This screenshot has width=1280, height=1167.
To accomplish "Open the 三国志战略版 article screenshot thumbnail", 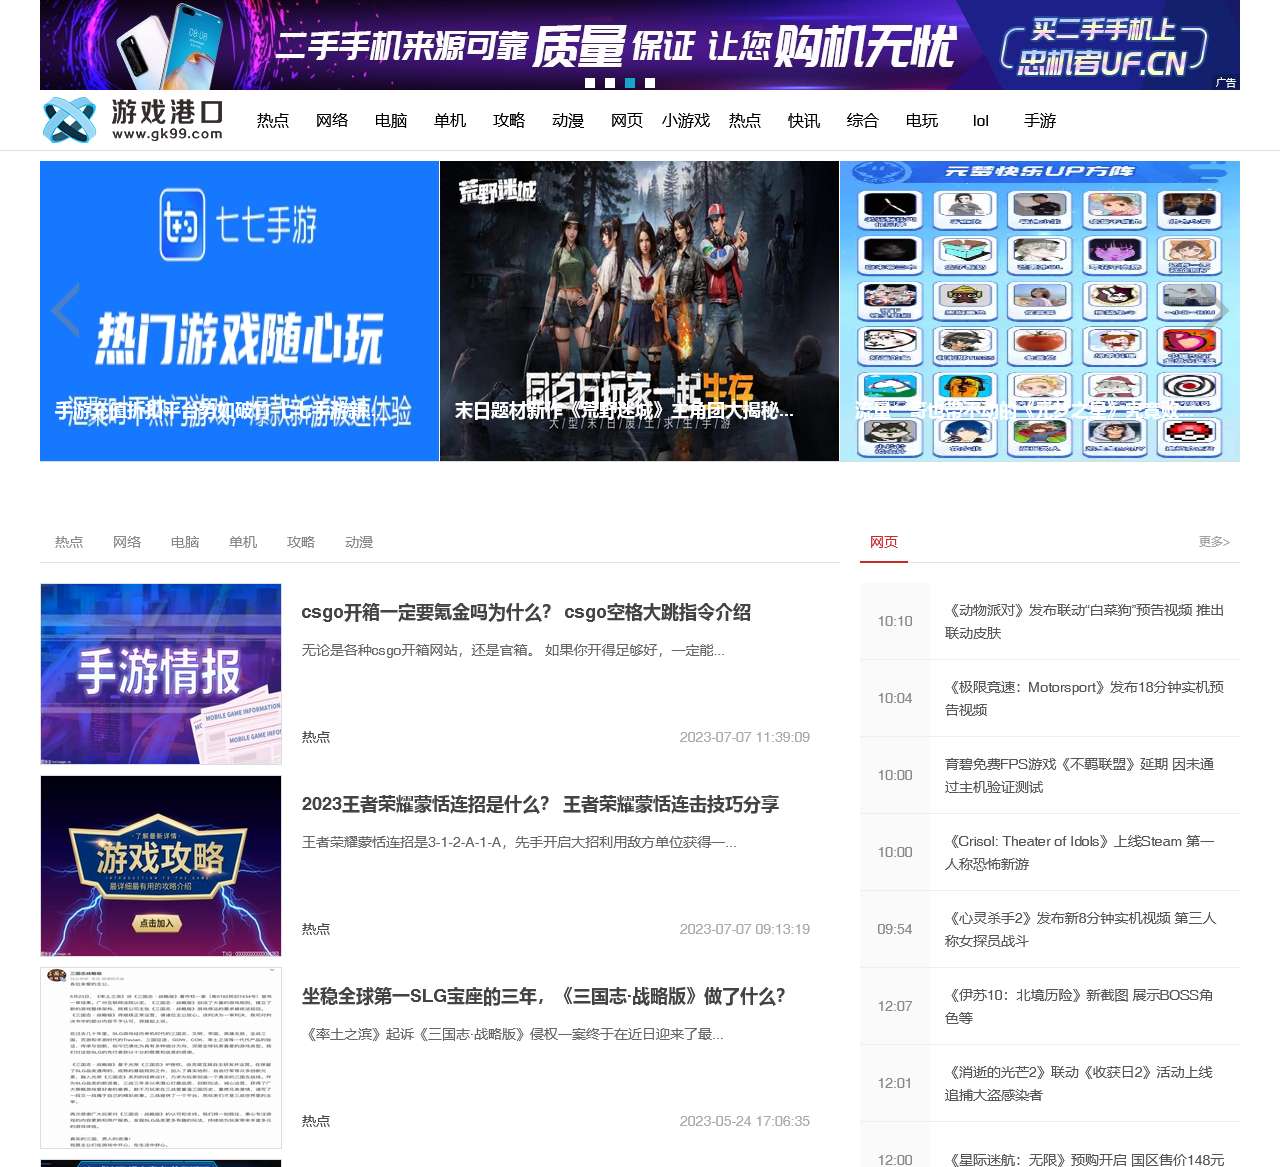I will (161, 1058).
